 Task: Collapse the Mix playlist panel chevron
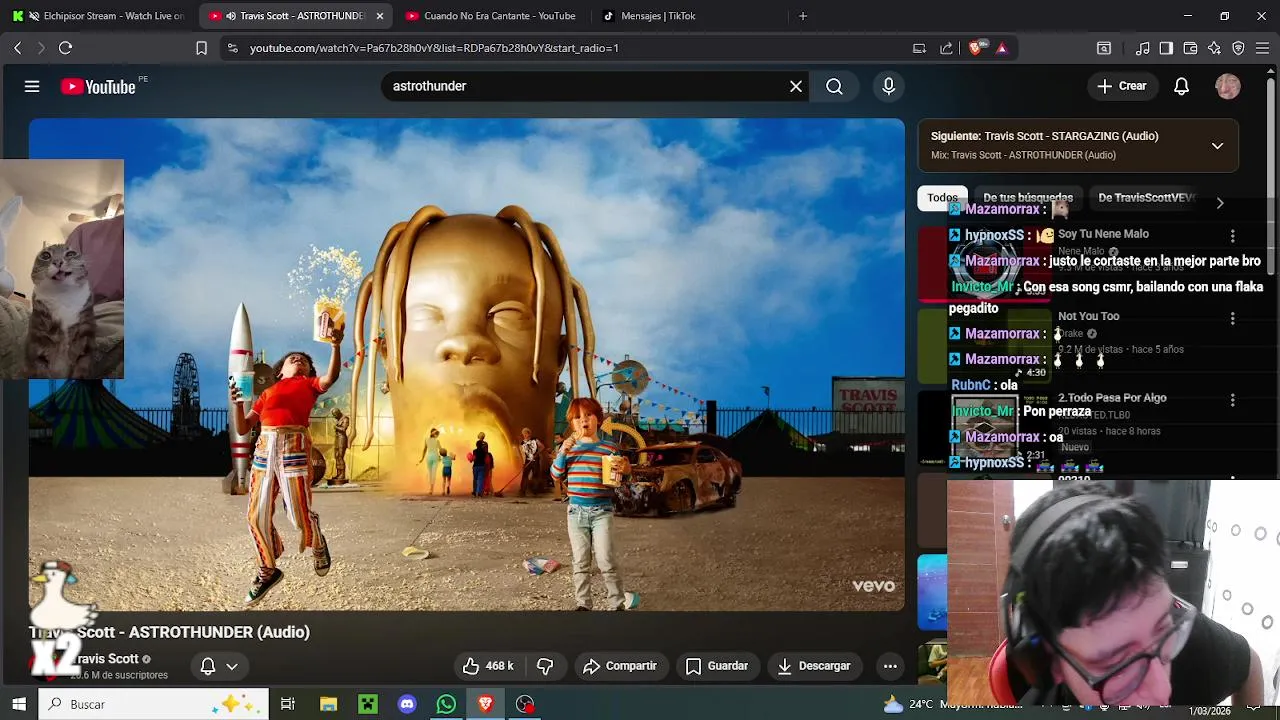tap(1217, 146)
